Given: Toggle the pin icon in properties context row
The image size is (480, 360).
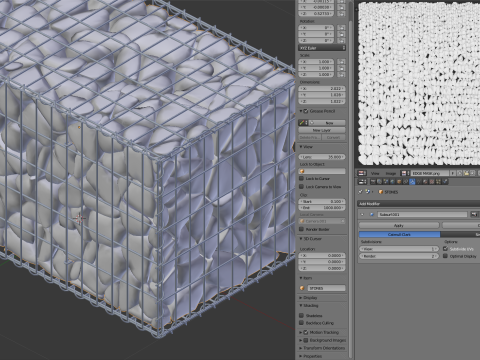Looking at the screenshot, I should (x=360, y=192).
